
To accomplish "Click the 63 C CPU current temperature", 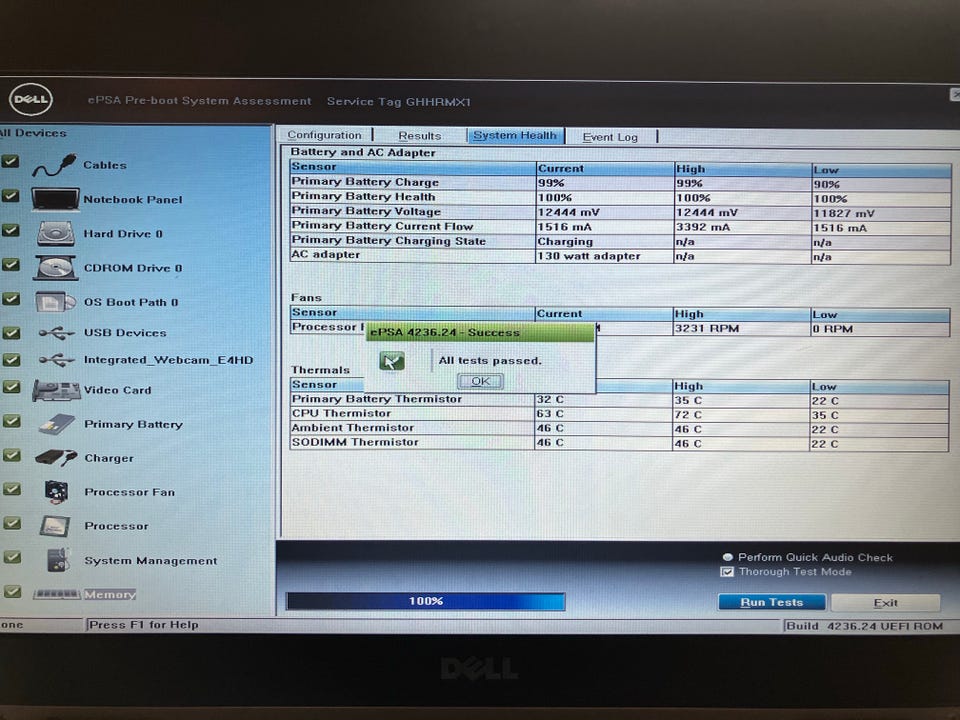I will (x=550, y=414).
